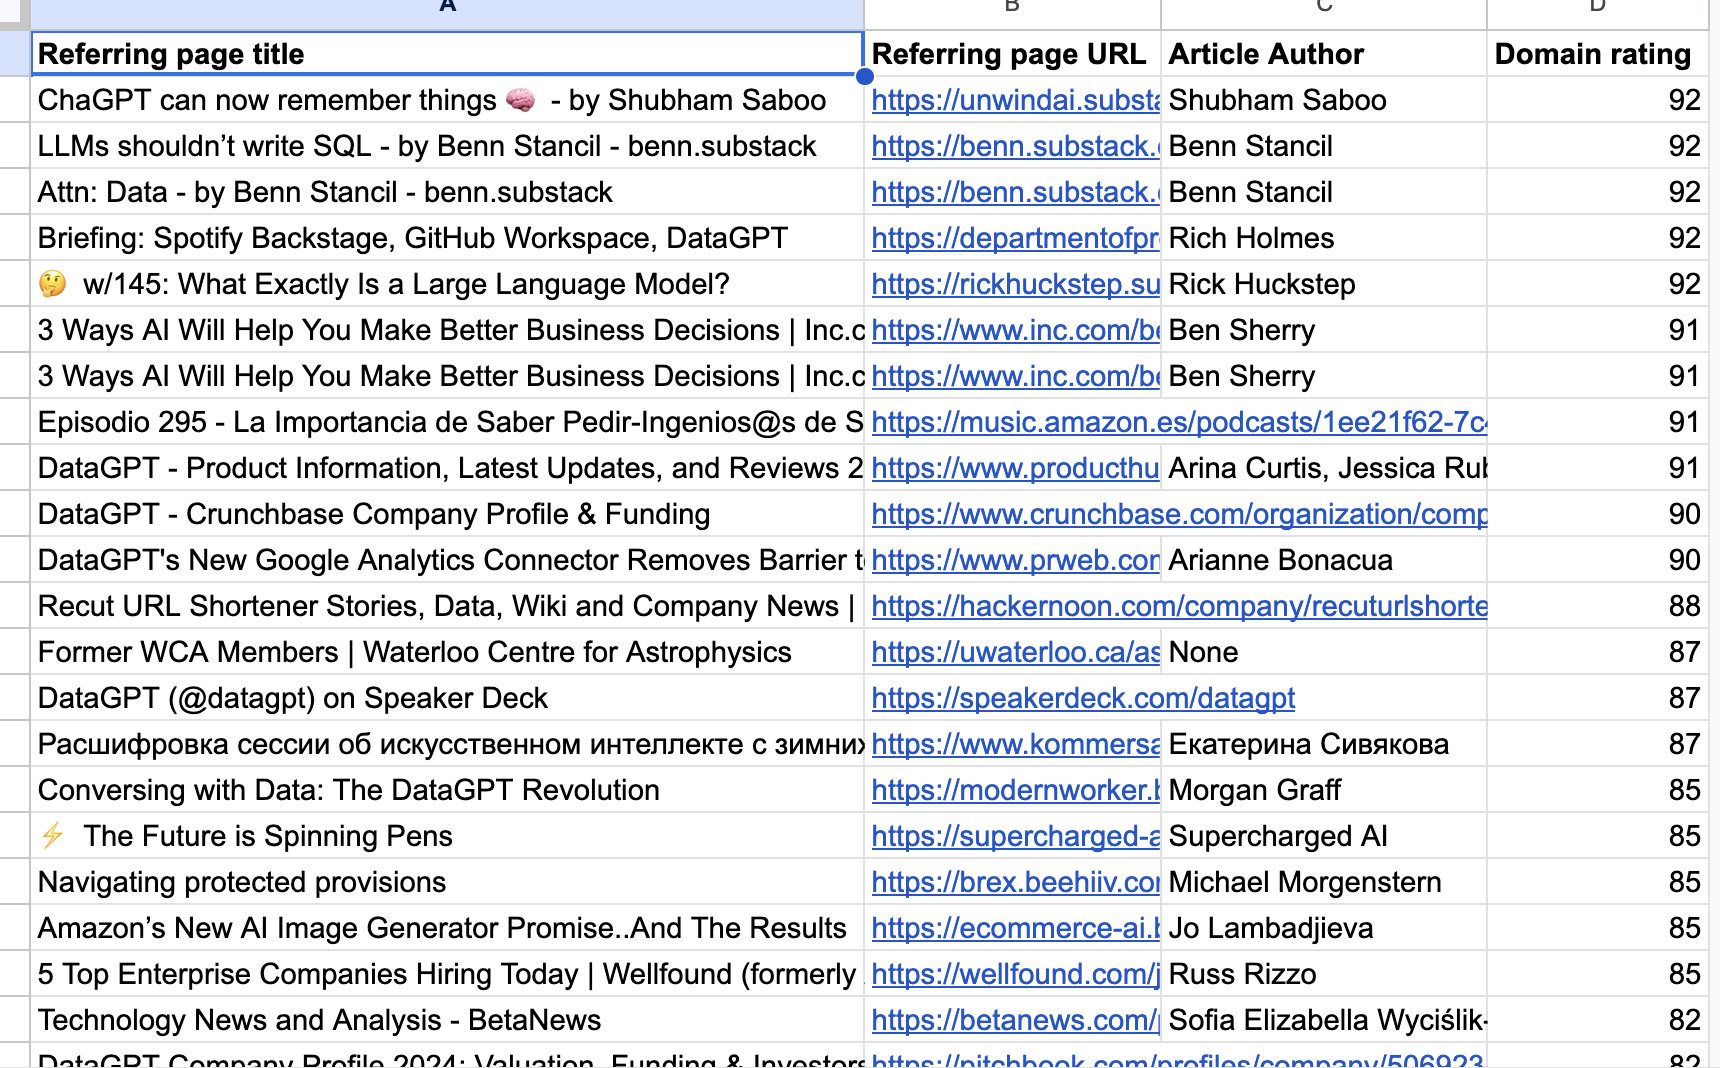
Task: Select cell 'Former WCA Members | Waterloo Centre'
Action: [447, 652]
